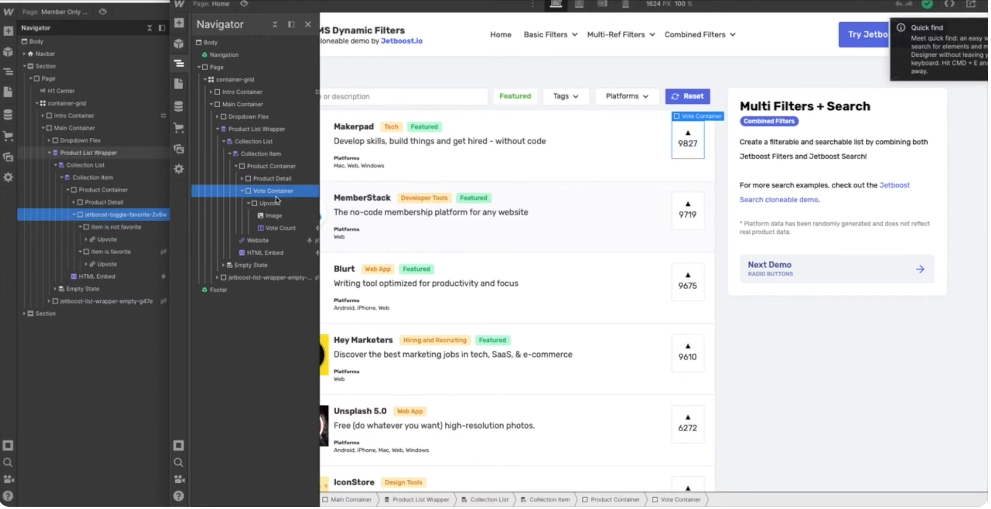Click Home in site navigation menu
The width and height of the screenshot is (991, 509).
(x=501, y=35)
